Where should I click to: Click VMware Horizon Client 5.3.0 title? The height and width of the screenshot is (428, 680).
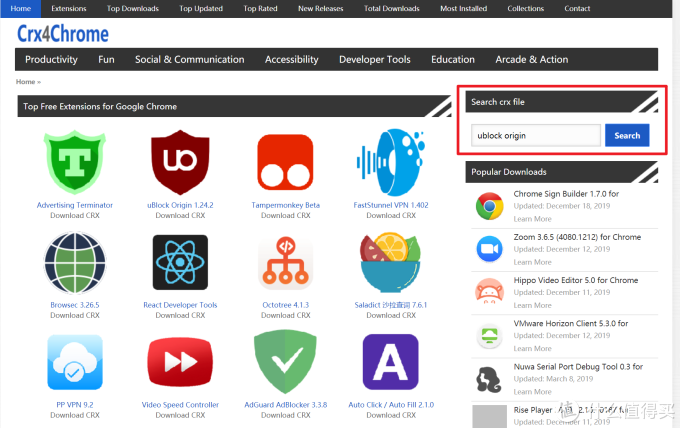[x=571, y=323]
